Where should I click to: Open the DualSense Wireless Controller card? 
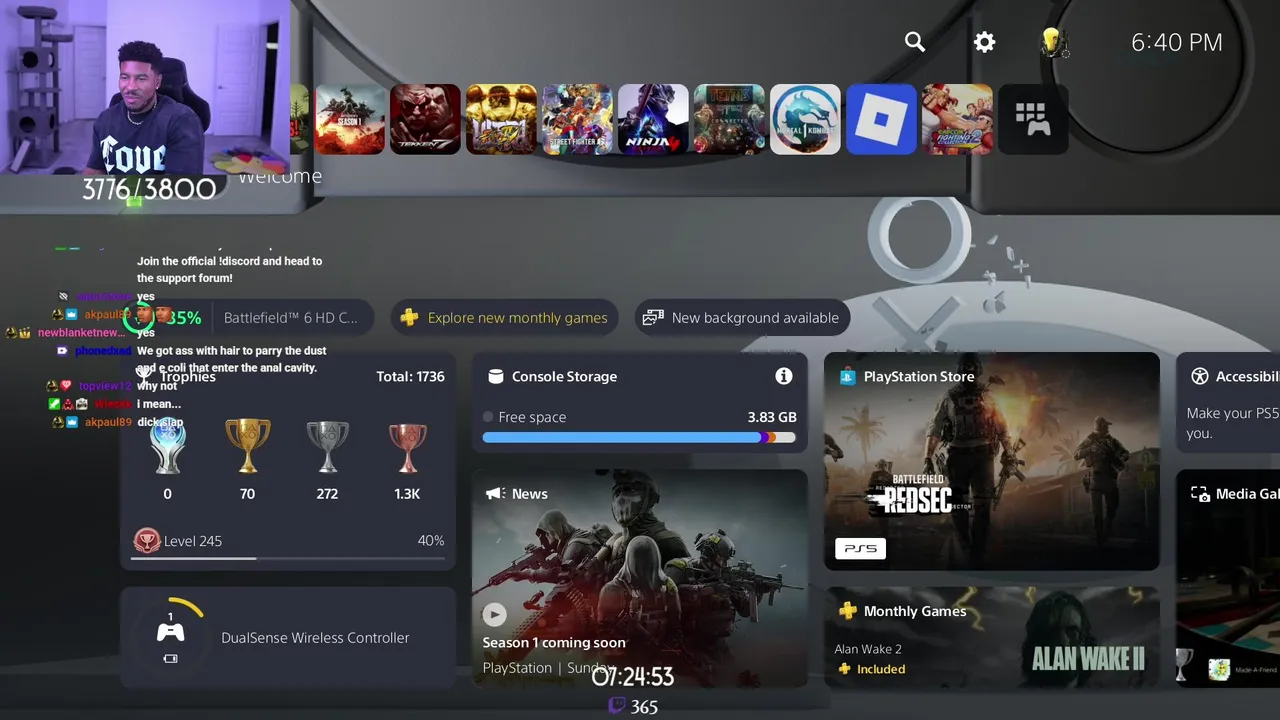288,637
